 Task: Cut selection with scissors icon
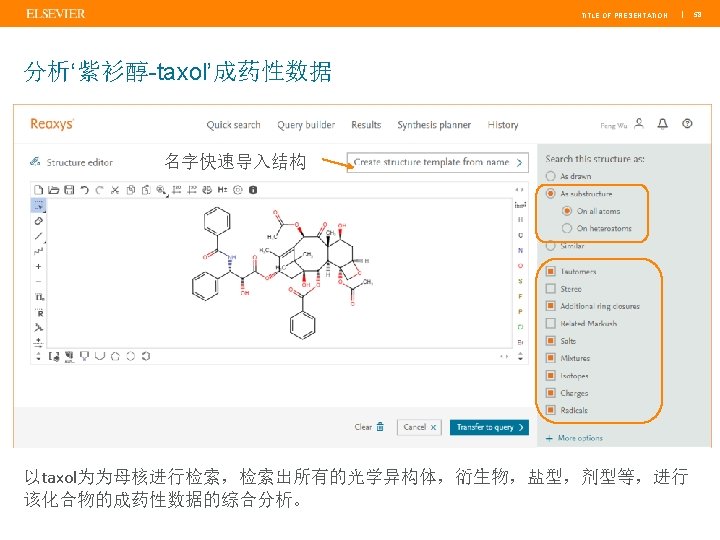pos(115,190)
